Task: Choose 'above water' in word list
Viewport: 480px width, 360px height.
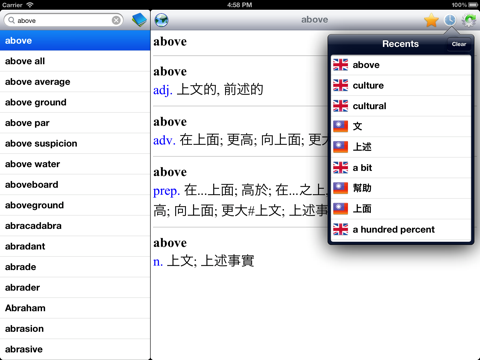Action: [x=75, y=164]
